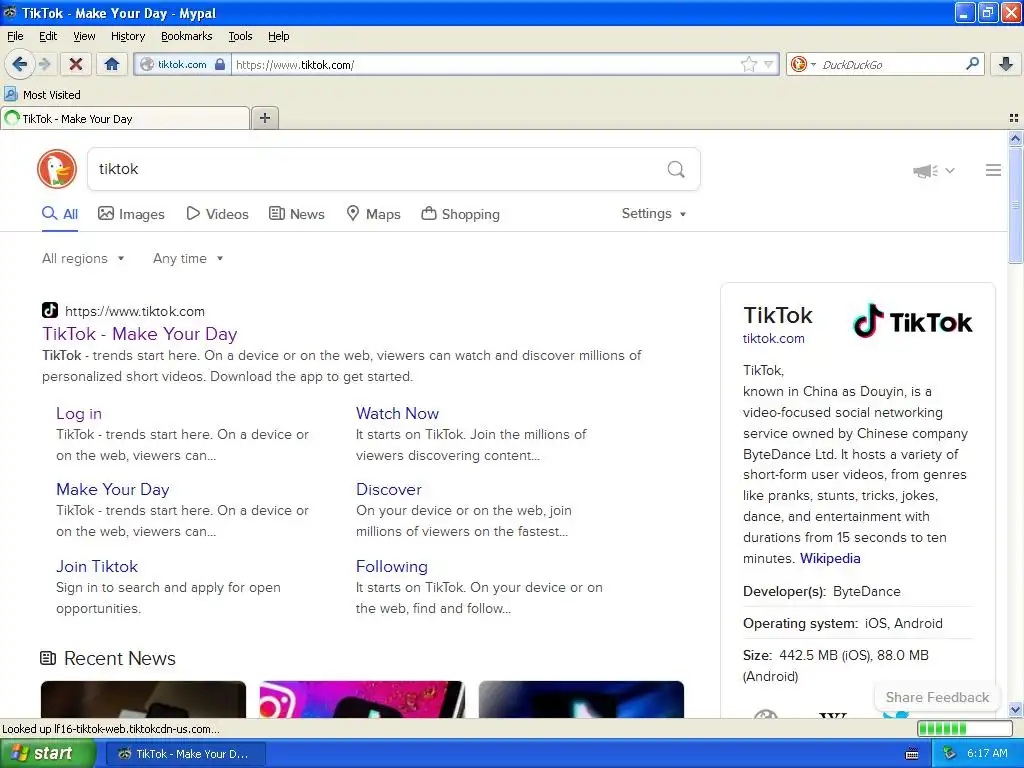Click the taskbar clock showing 6:17 AM
The width and height of the screenshot is (1024, 768).
click(x=987, y=754)
